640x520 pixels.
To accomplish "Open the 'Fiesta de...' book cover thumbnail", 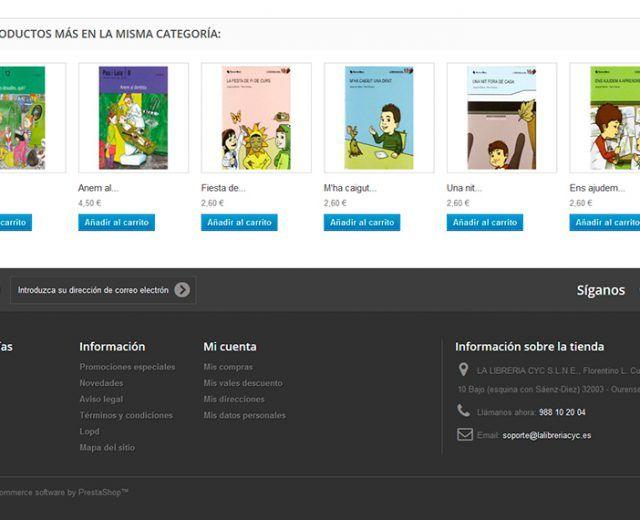I will [256, 118].
